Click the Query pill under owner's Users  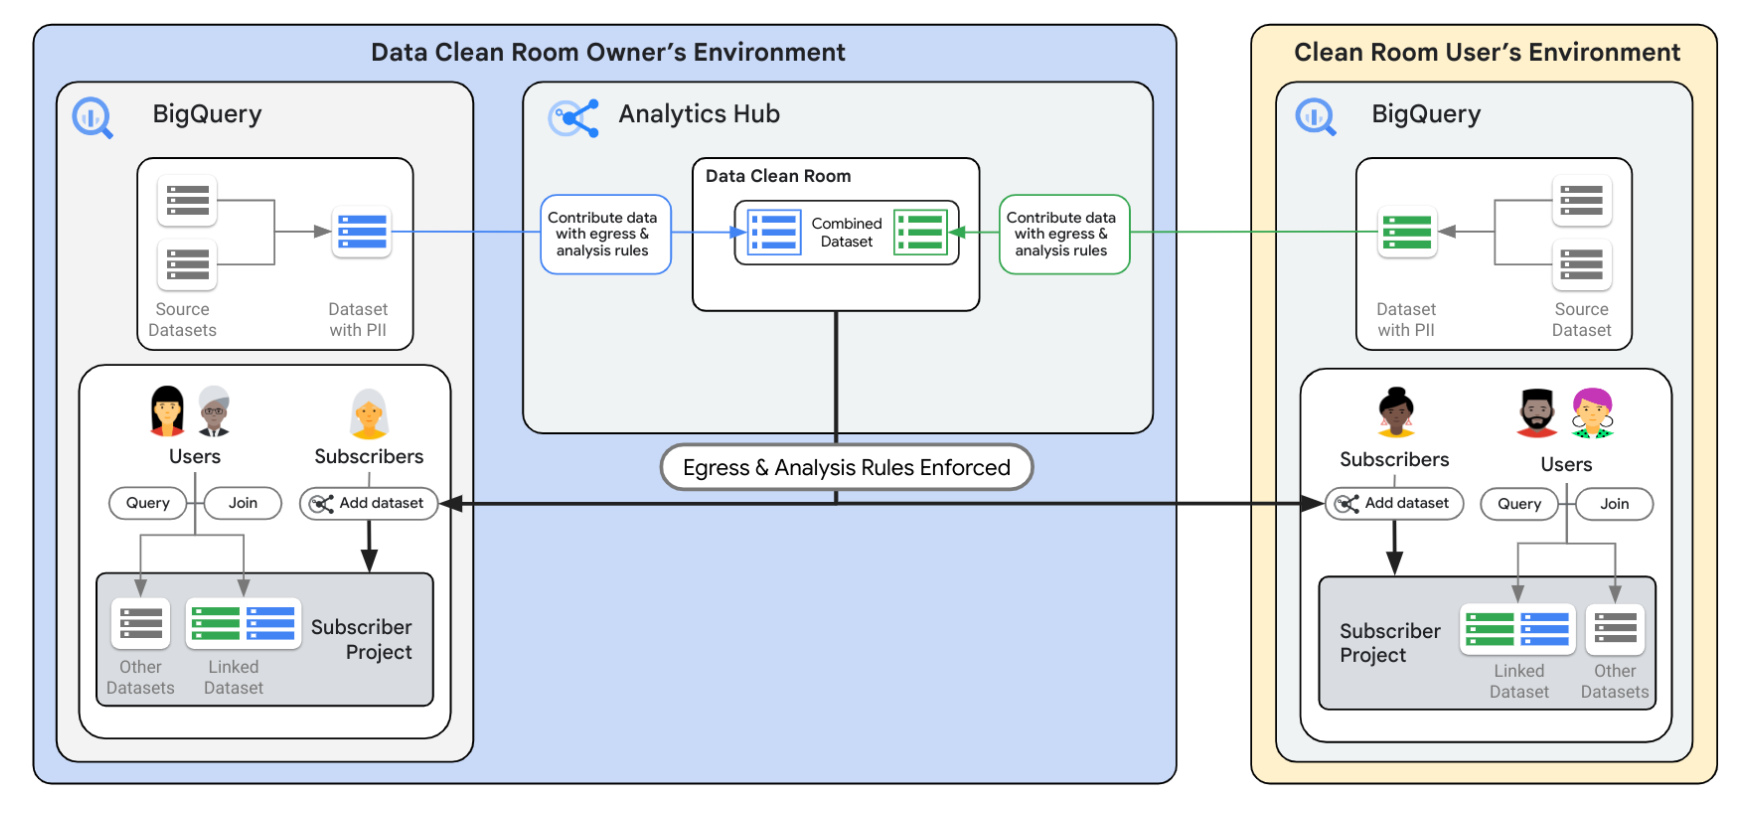coord(148,503)
